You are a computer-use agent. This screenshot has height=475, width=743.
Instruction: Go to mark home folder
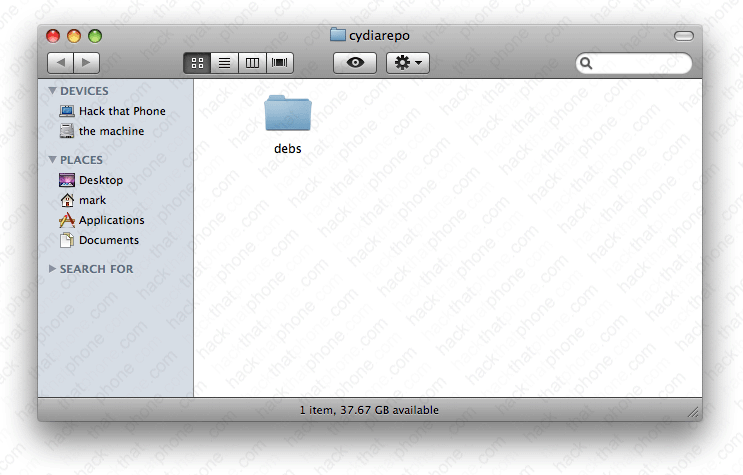(92, 200)
